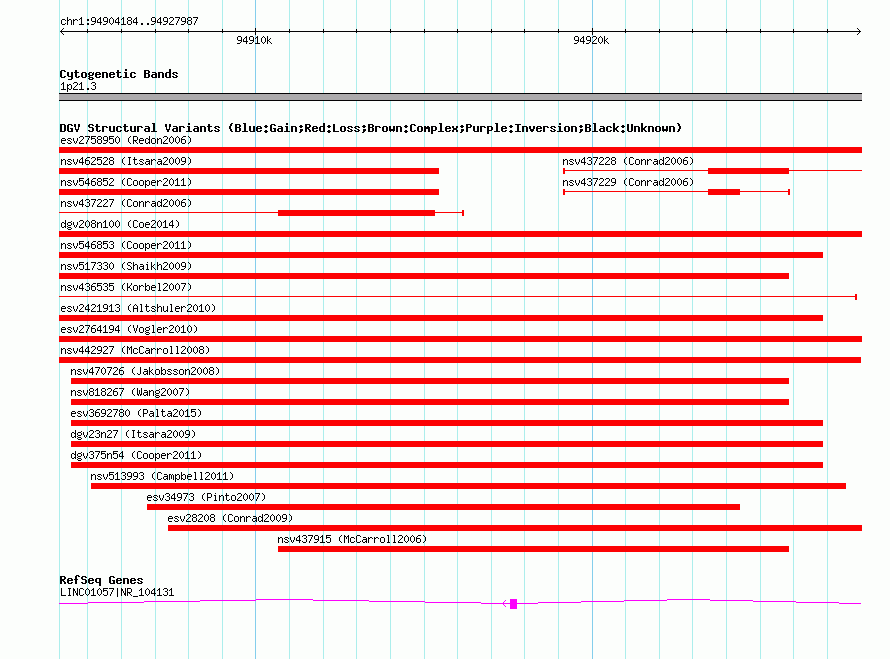Open the nsv437229 (Conrad2006) variant label
The image size is (890, 659).
click(628, 182)
